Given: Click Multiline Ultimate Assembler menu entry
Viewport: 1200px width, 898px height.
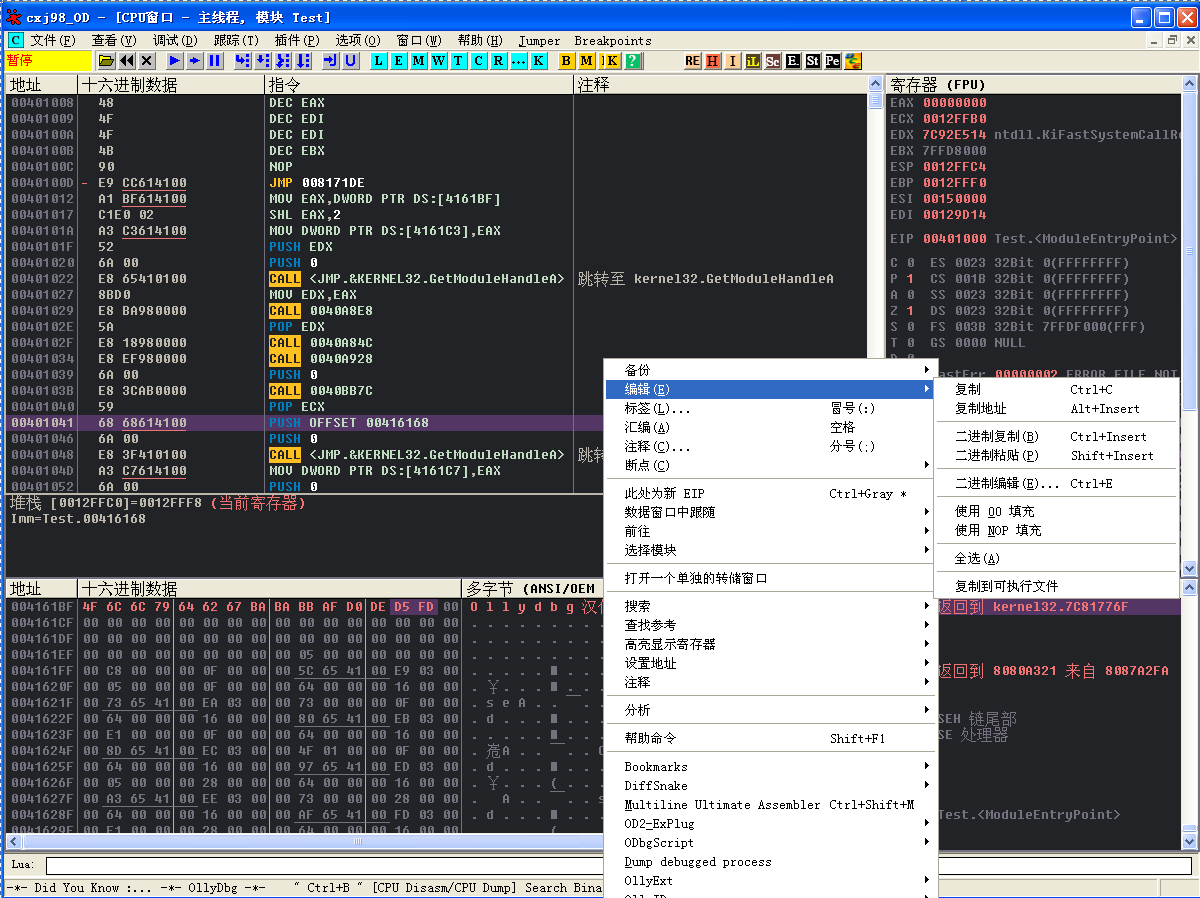Looking at the screenshot, I should (770, 805).
